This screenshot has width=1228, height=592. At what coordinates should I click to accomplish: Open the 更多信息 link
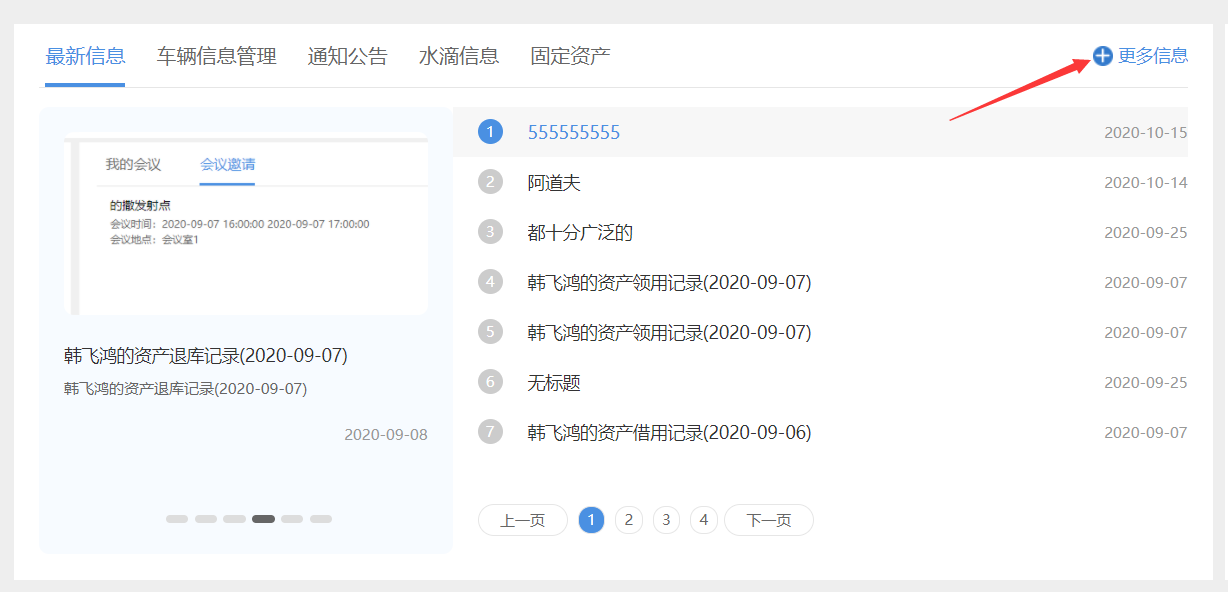[x=1153, y=56]
